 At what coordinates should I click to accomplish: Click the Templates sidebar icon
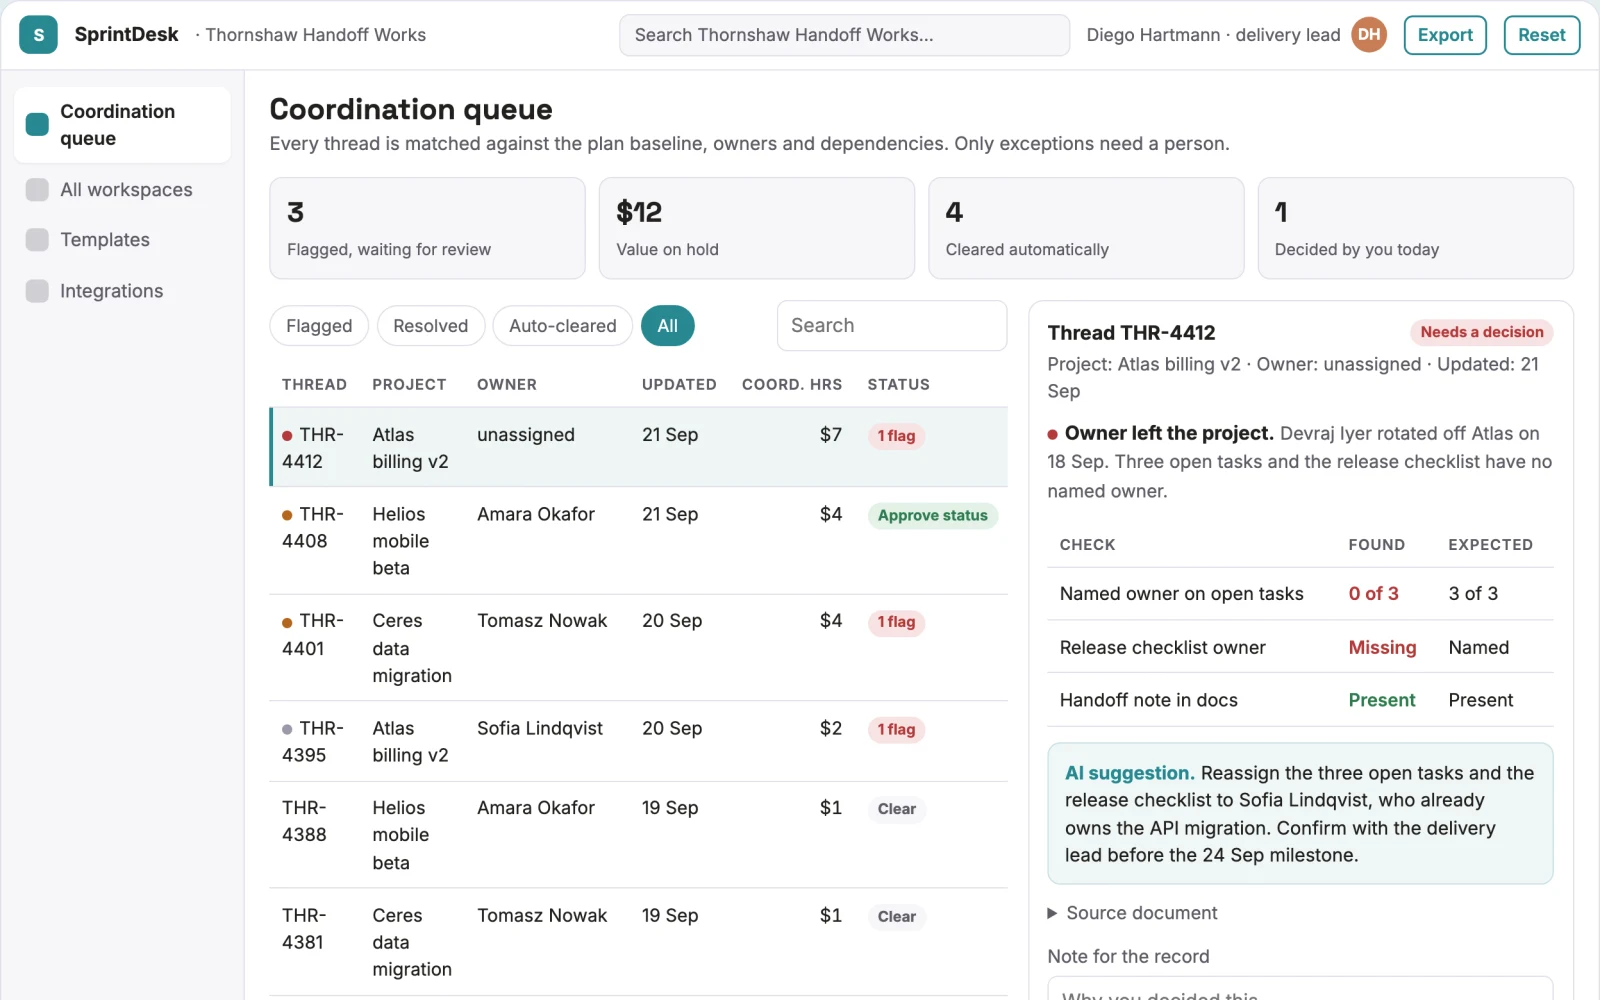click(37, 240)
